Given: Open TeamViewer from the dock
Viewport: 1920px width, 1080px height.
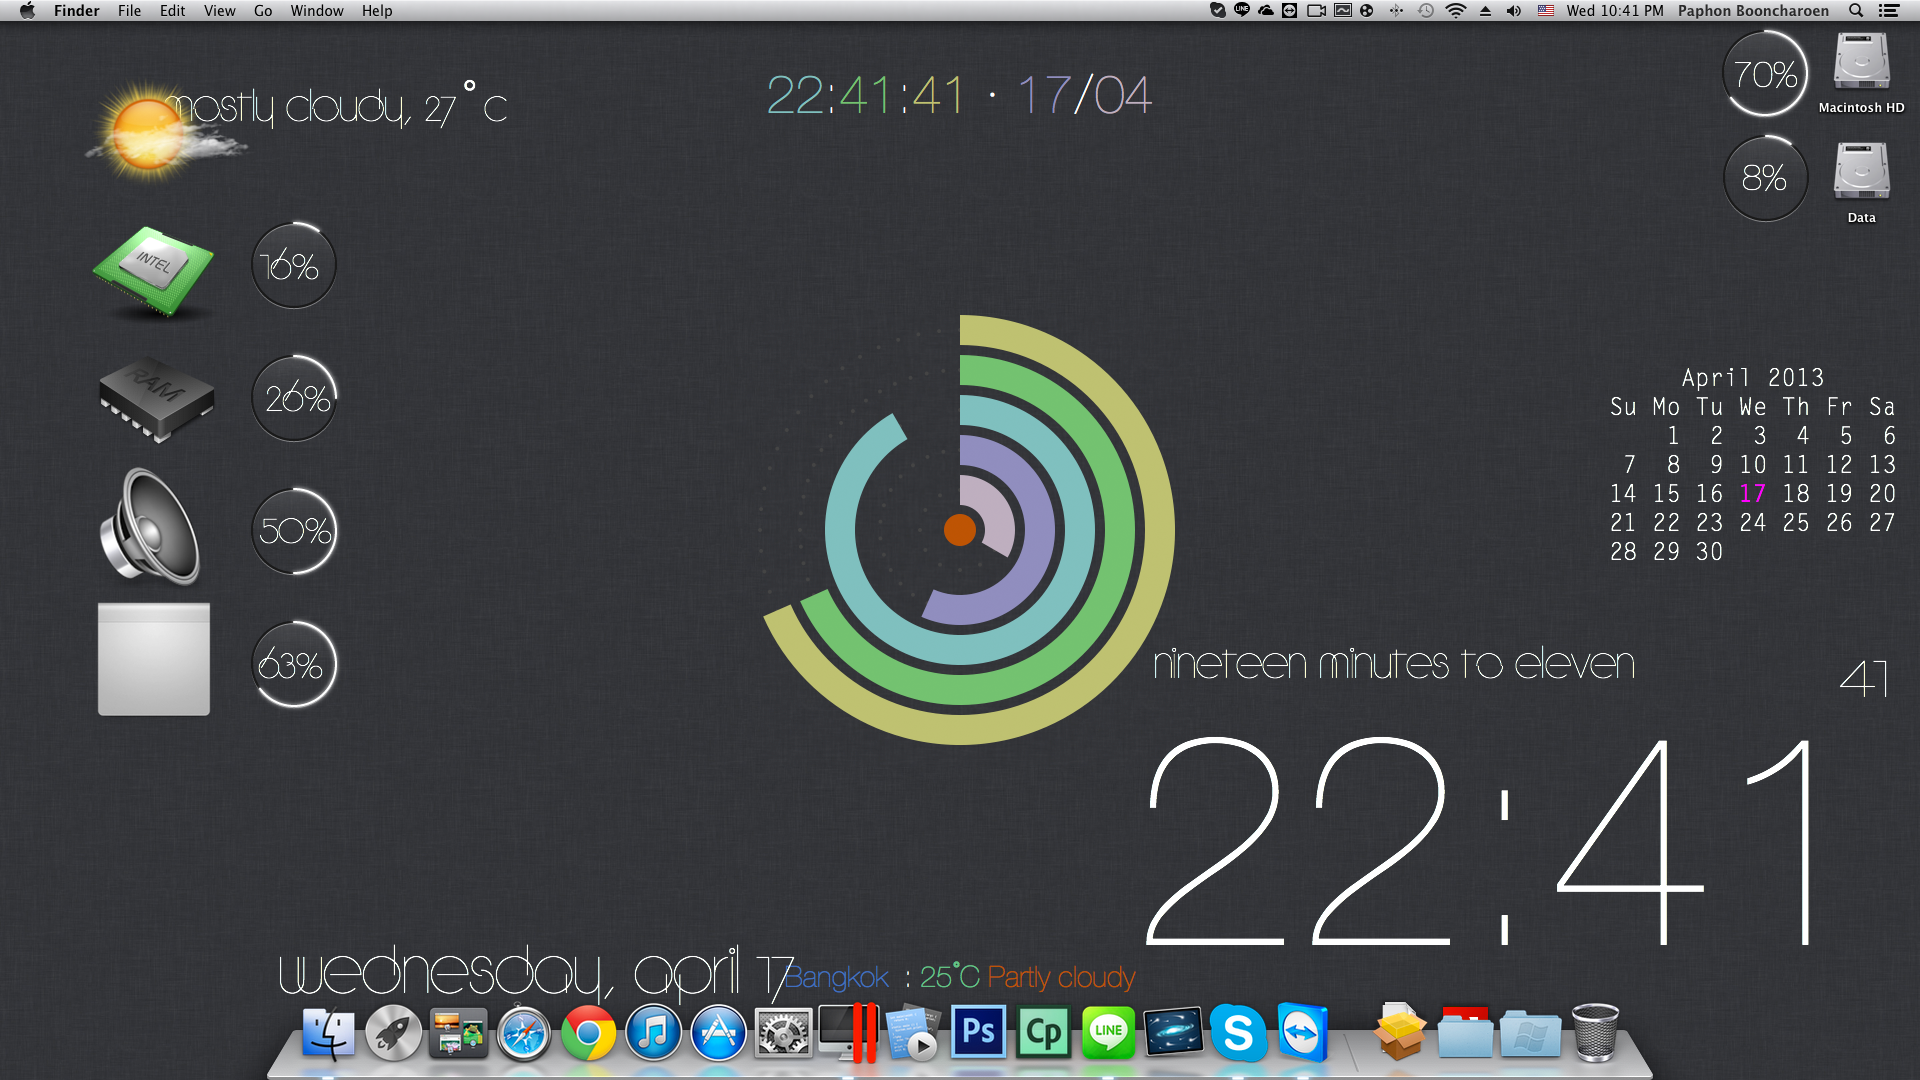Looking at the screenshot, I should (x=1302, y=1033).
